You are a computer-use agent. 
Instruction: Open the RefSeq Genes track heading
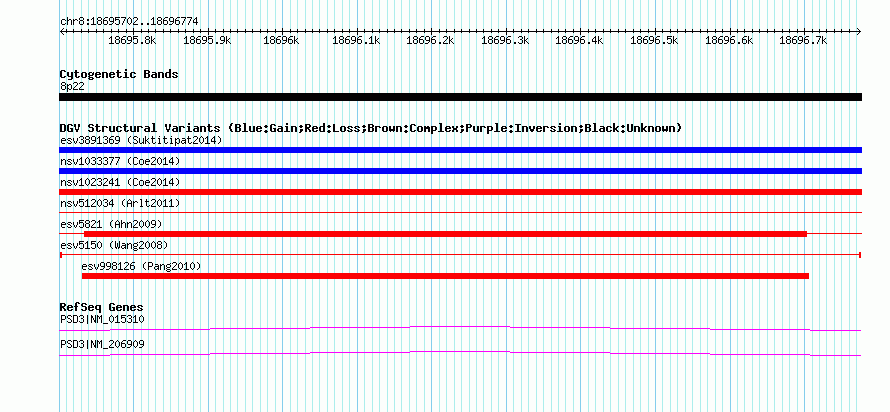(102, 308)
